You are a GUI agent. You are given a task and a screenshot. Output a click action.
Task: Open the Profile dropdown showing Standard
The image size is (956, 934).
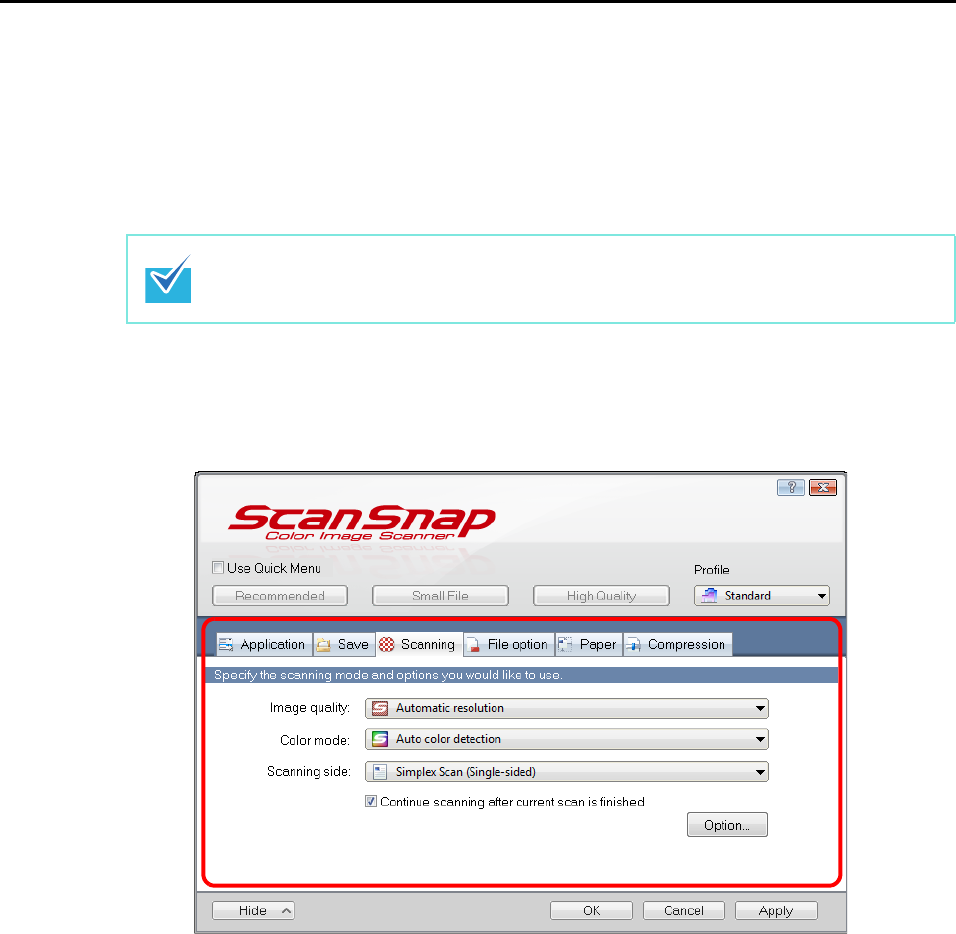coord(762,596)
